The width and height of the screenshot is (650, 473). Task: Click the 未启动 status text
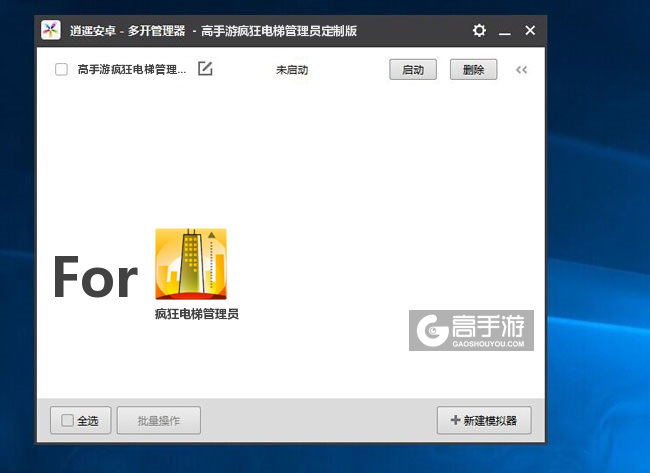click(x=292, y=70)
